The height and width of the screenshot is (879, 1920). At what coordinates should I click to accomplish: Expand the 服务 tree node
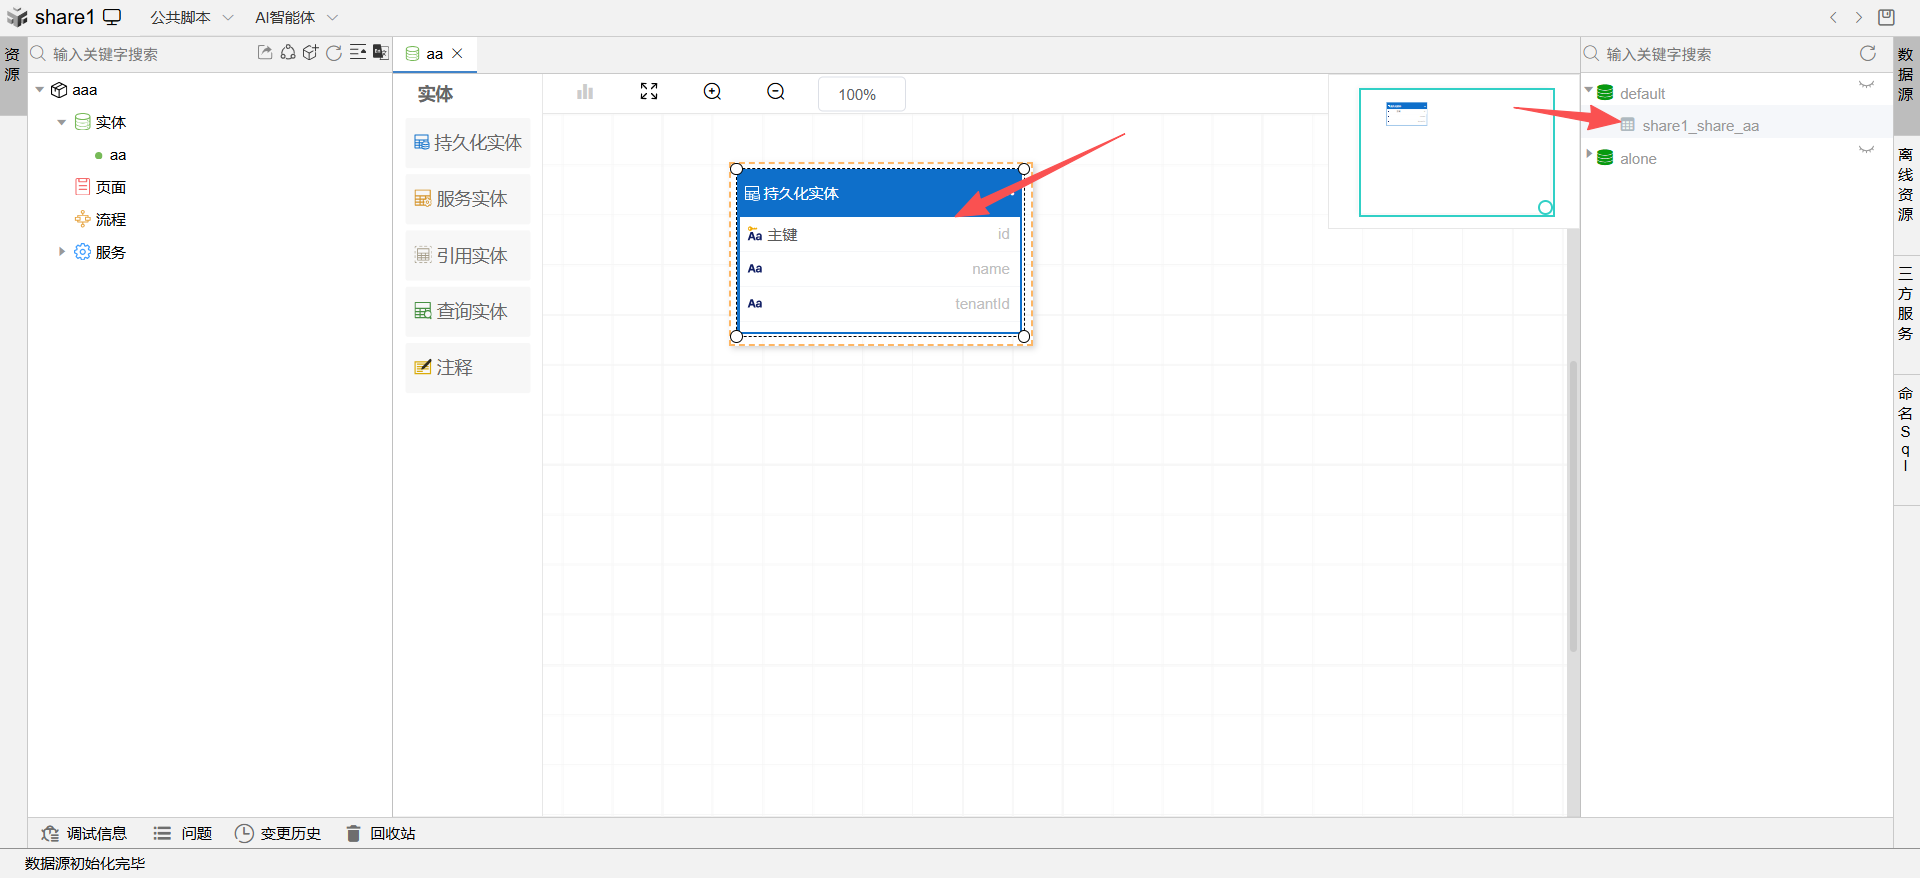point(62,252)
